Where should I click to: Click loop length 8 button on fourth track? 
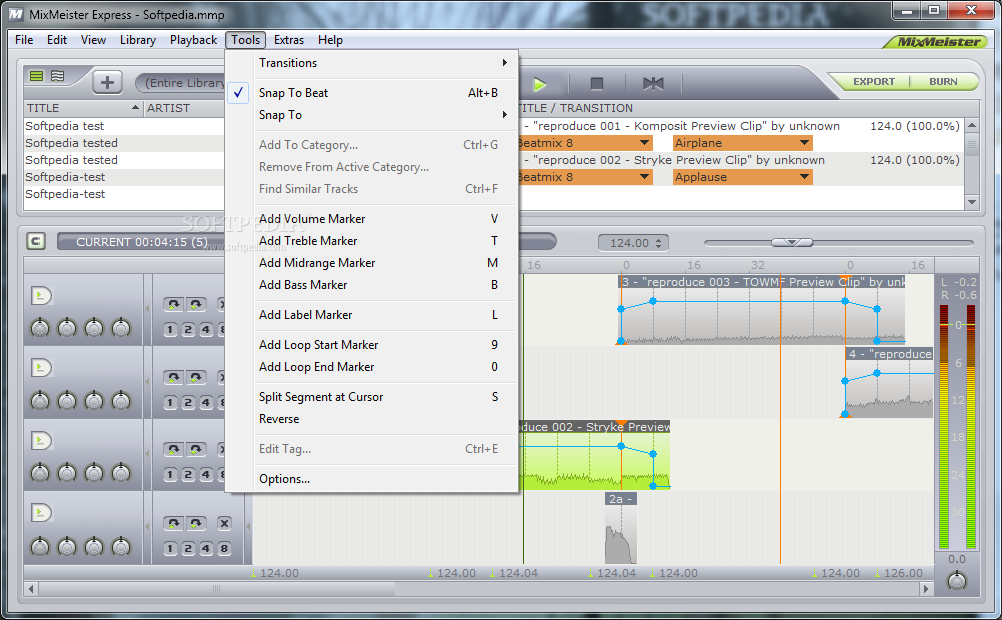point(224,548)
